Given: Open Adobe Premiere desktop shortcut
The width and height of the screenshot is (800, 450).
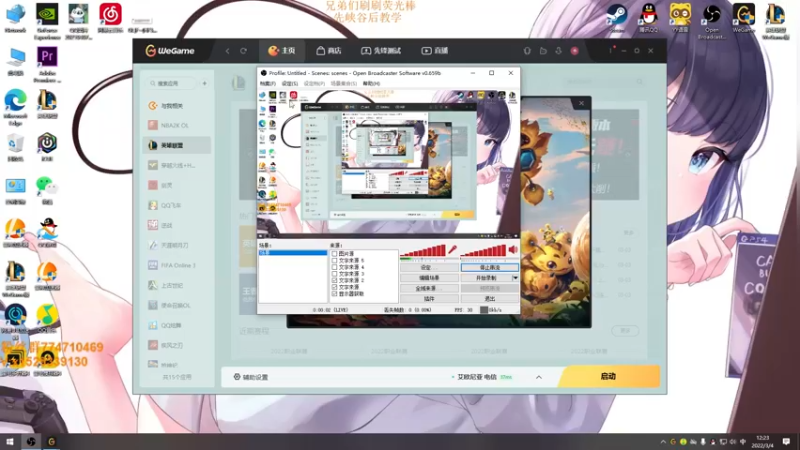Looking at the screenshot, I should pyautogui.click(x=47, y=64).
